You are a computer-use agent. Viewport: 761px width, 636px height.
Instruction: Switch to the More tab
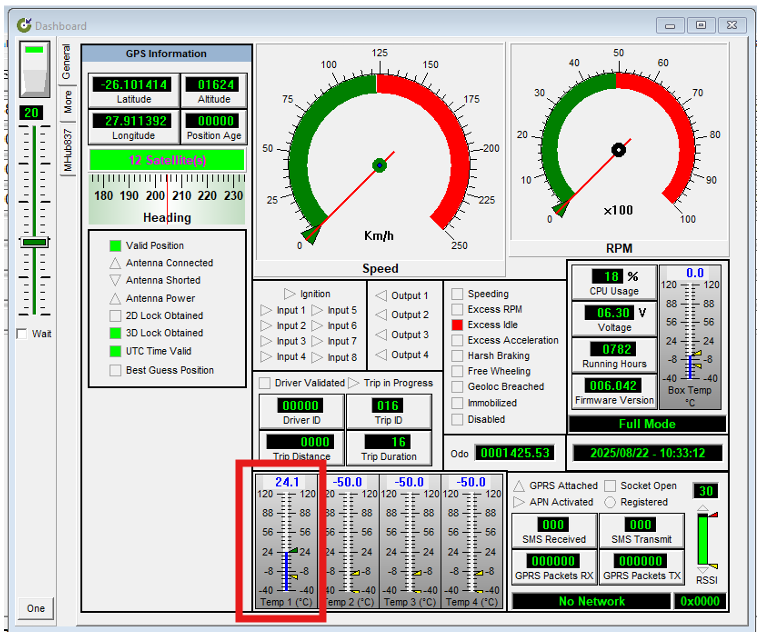pyautogui.click(x=68, y=101)
